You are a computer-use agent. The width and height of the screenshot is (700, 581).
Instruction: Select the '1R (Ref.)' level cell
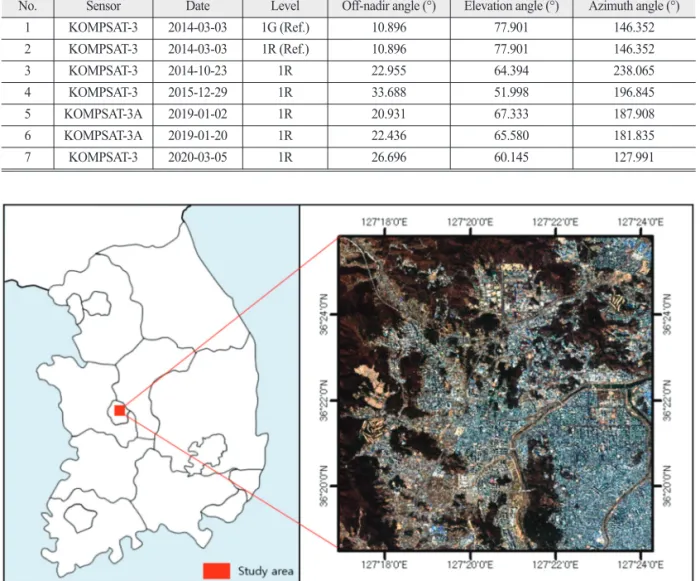point(285,49)
